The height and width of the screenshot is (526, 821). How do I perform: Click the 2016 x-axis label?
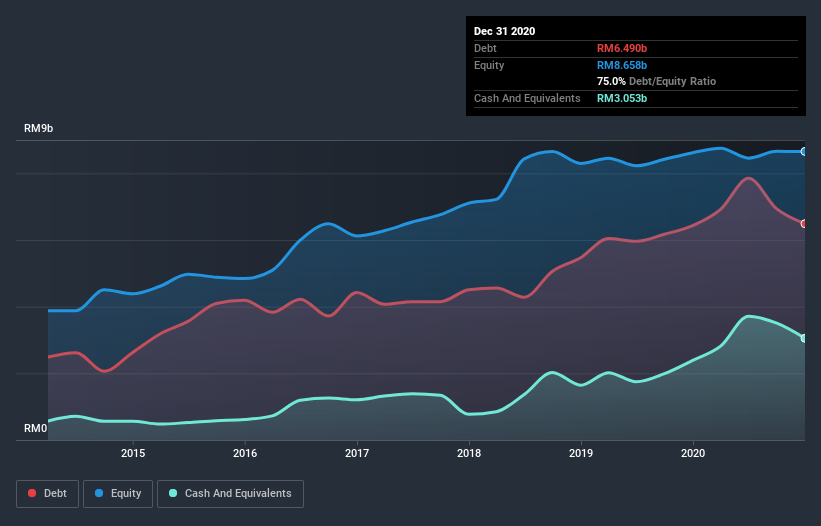click(x=245, y=453)
